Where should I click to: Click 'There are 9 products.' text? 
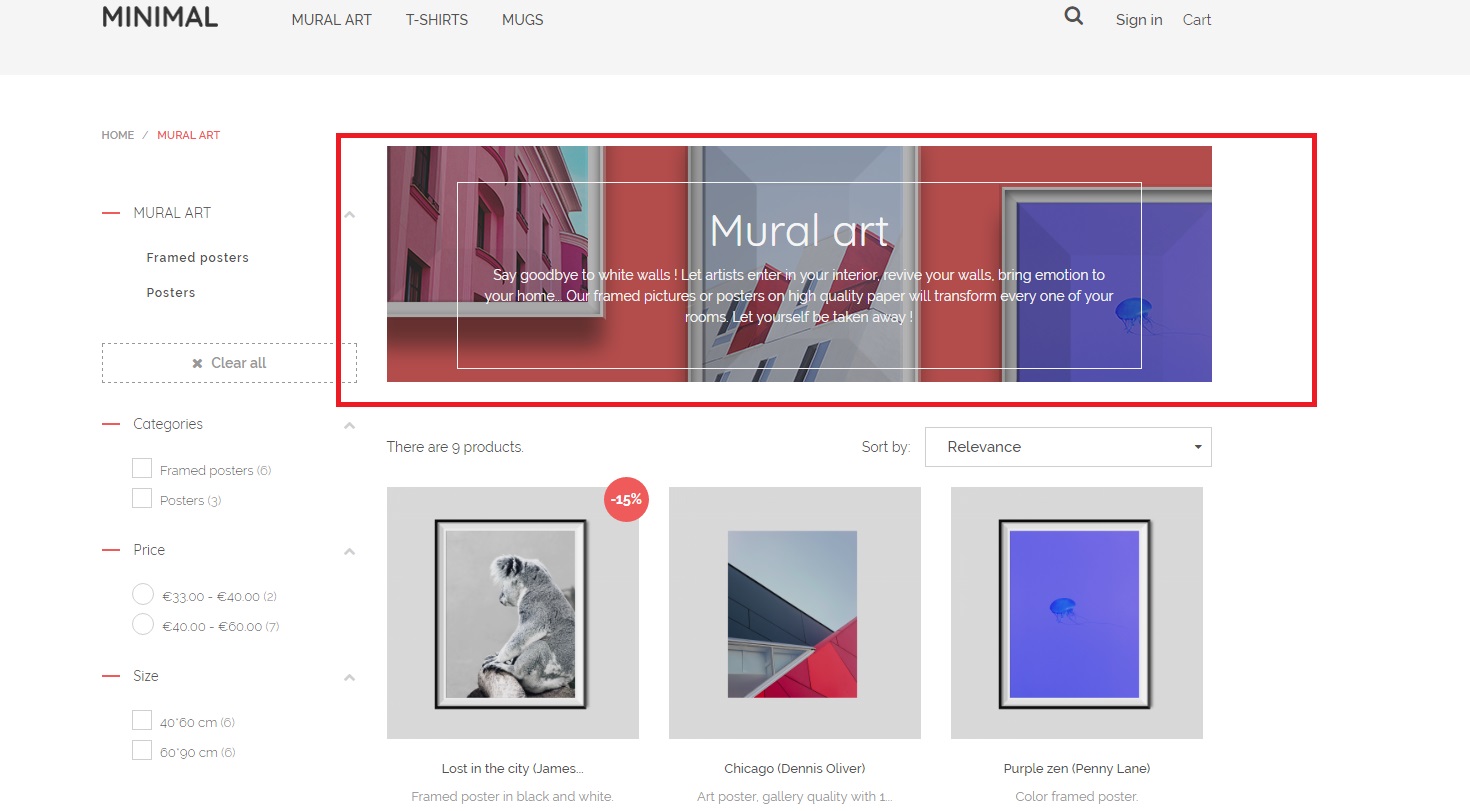455,447
